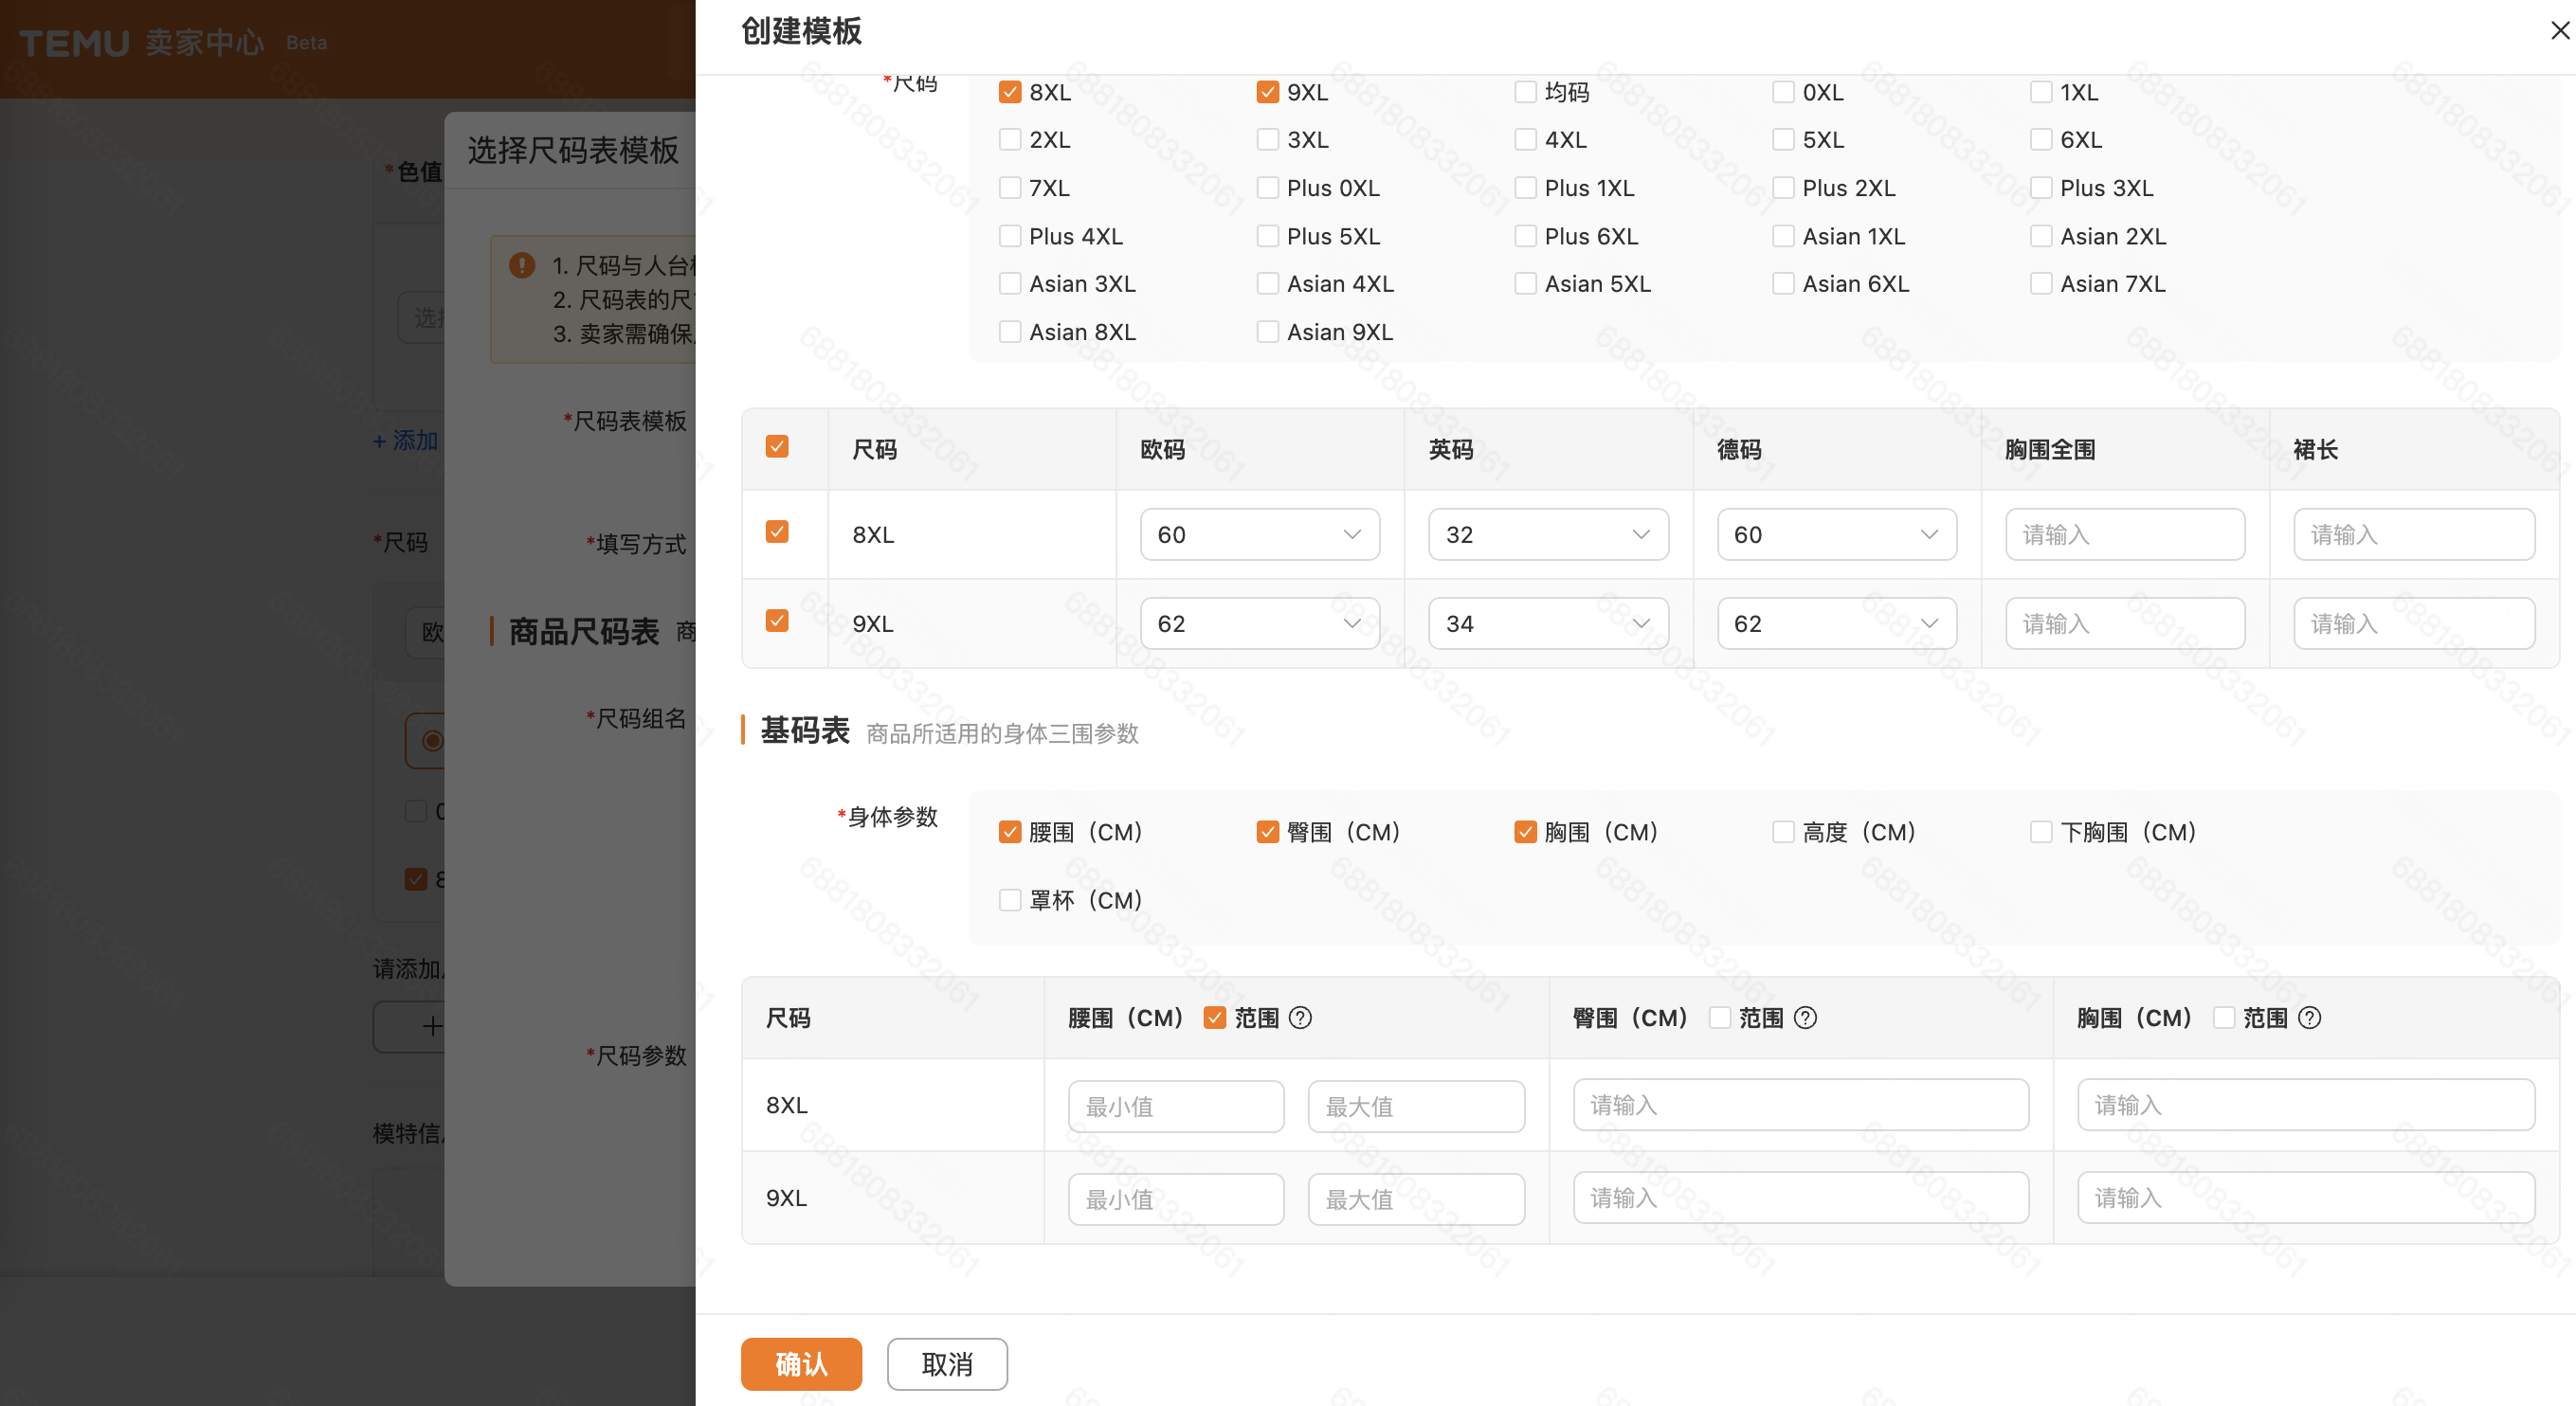The height and width of the screenshot is (1406, 2576).
Task: Uncheck the select-all checkbox in the size table
Action: click(x=777, y=447)
